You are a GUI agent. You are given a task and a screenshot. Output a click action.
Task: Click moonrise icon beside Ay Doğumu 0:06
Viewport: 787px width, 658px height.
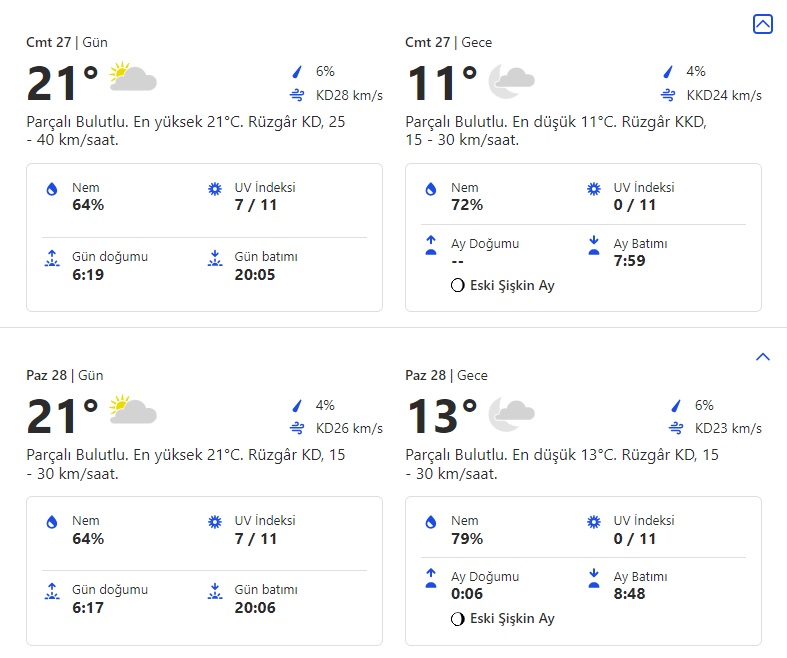click(x=431, y=578)
